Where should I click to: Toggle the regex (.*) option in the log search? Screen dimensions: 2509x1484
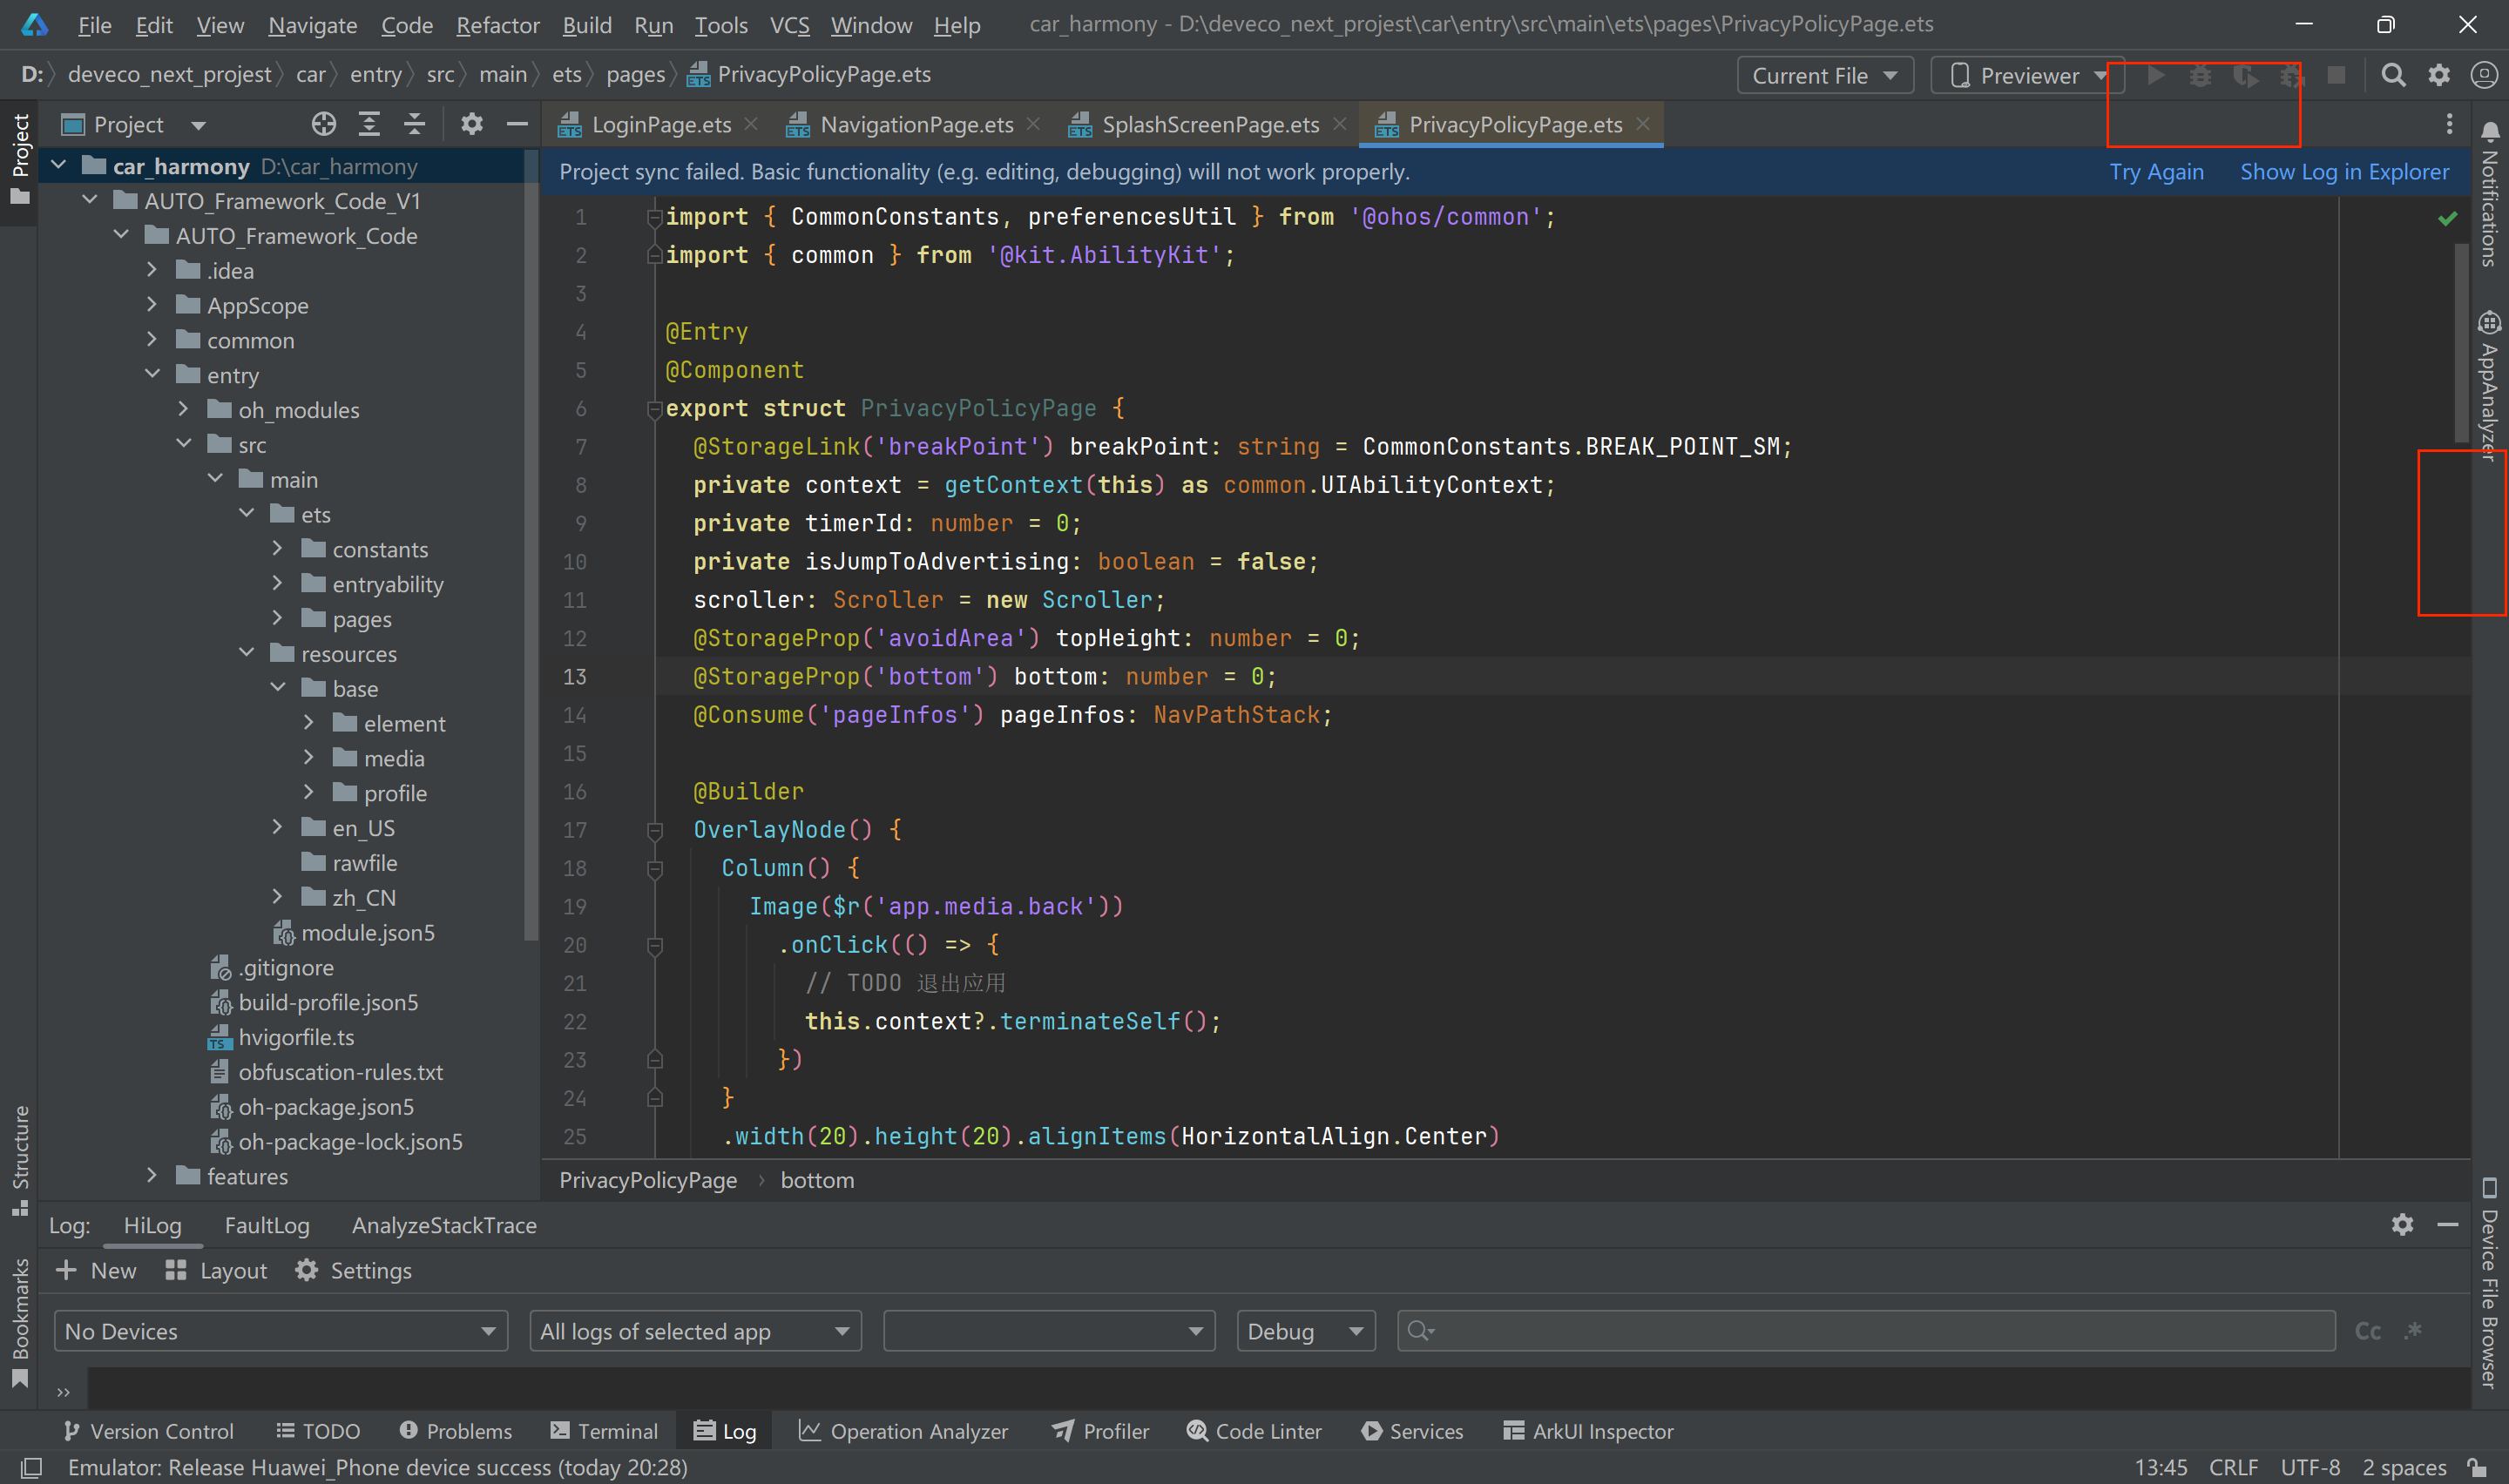coord(2413,1331)
